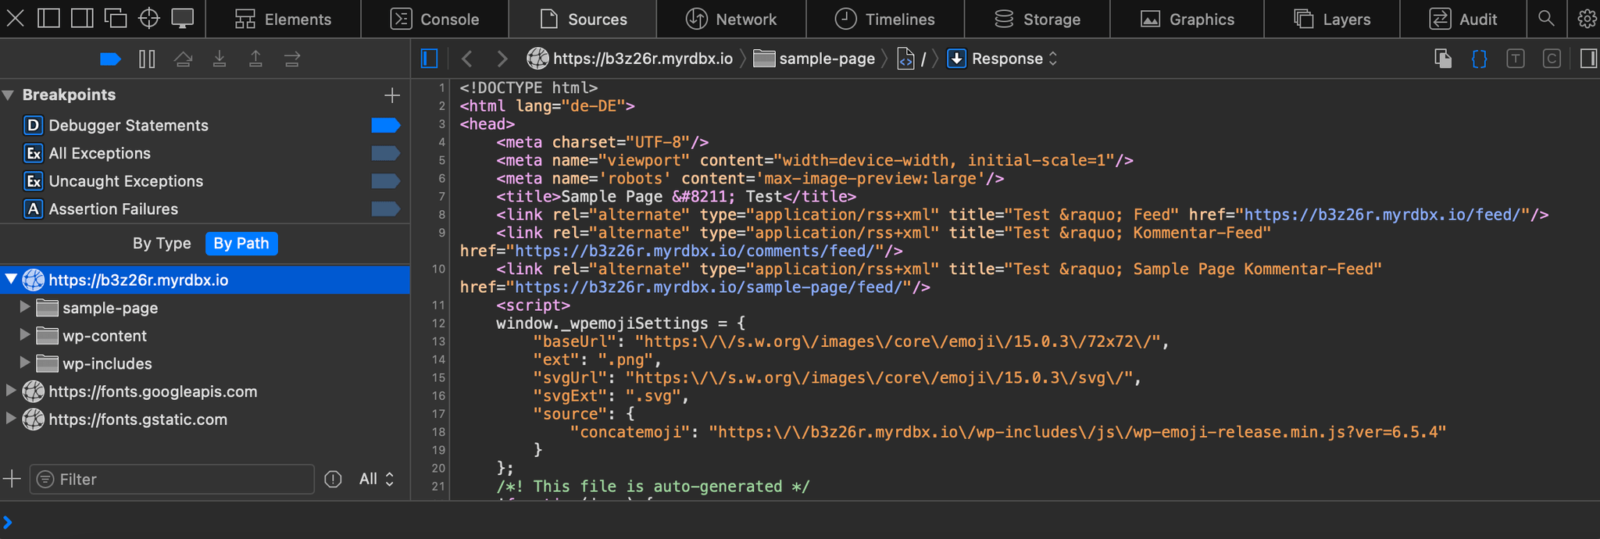
Task: Click the element selection crosshair icon
Action: tap(149, 18)
